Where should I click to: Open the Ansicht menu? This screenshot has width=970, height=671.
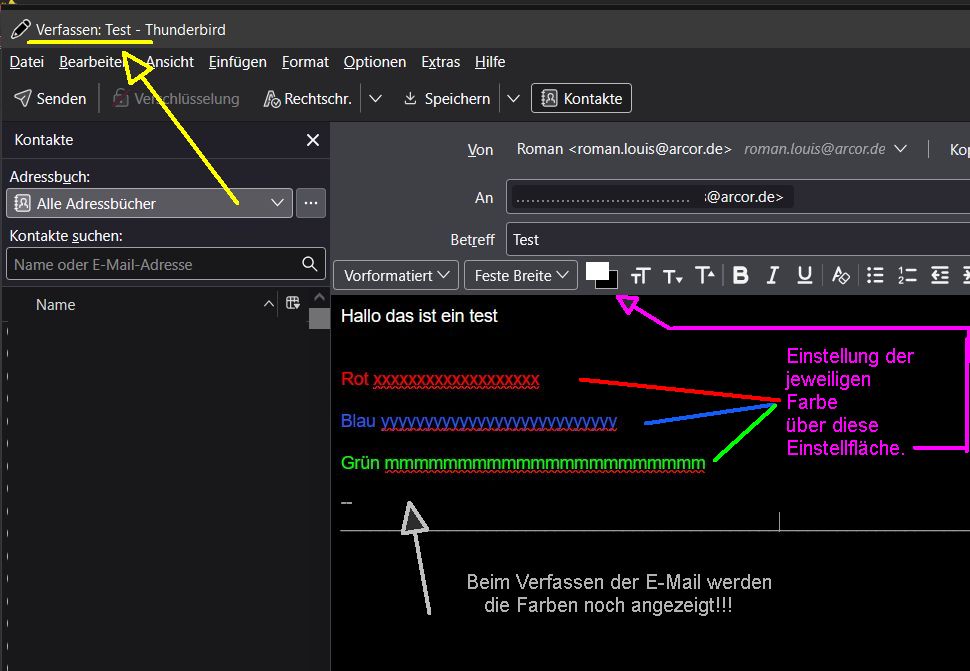coord(170,62)
